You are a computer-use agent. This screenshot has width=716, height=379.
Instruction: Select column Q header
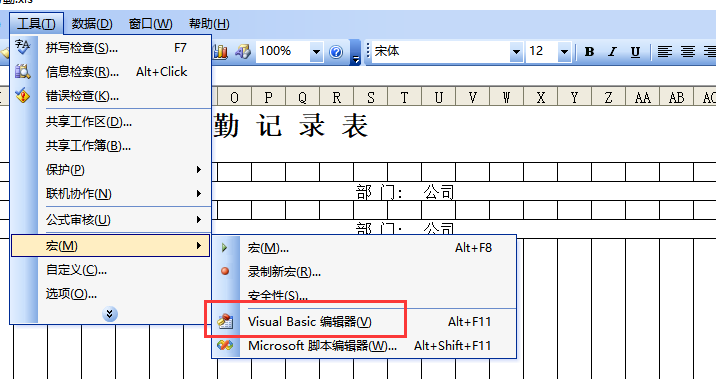tap(302, 97)
